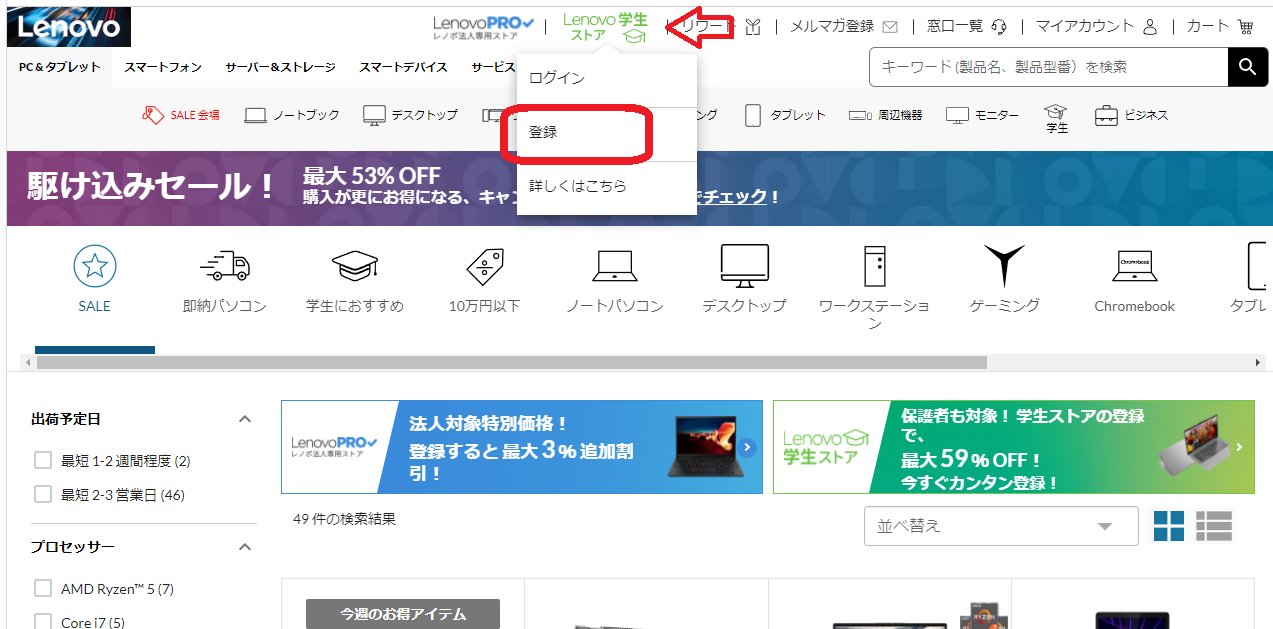This screenshot has width=1273, height=629.
Task: Click the person icon beside マイアカウント
Action: tap(1149, 26)
